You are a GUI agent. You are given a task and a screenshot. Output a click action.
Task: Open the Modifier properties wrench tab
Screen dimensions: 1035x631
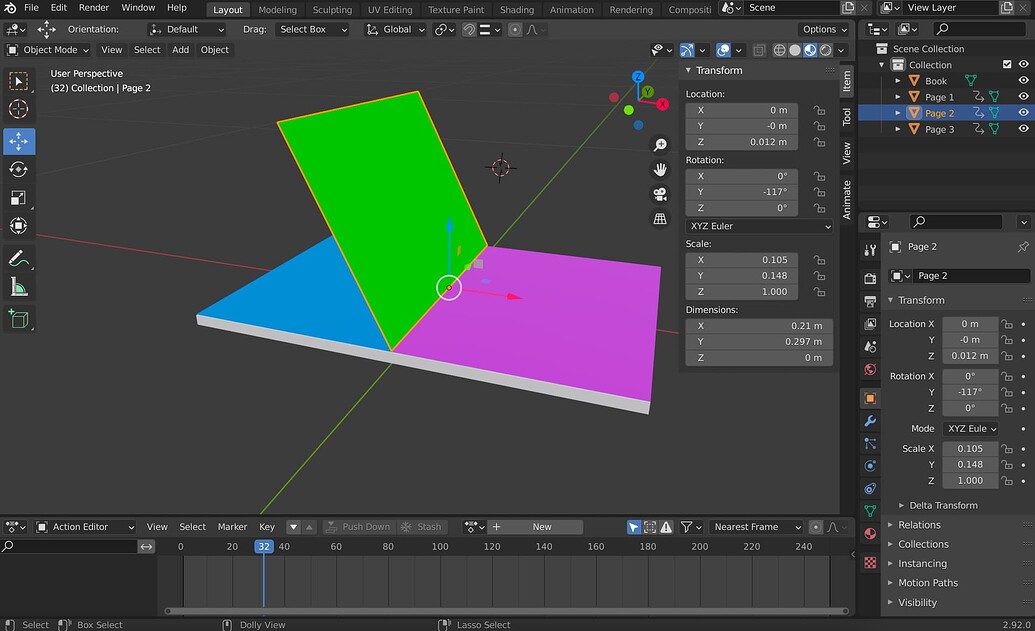(869, 421)
